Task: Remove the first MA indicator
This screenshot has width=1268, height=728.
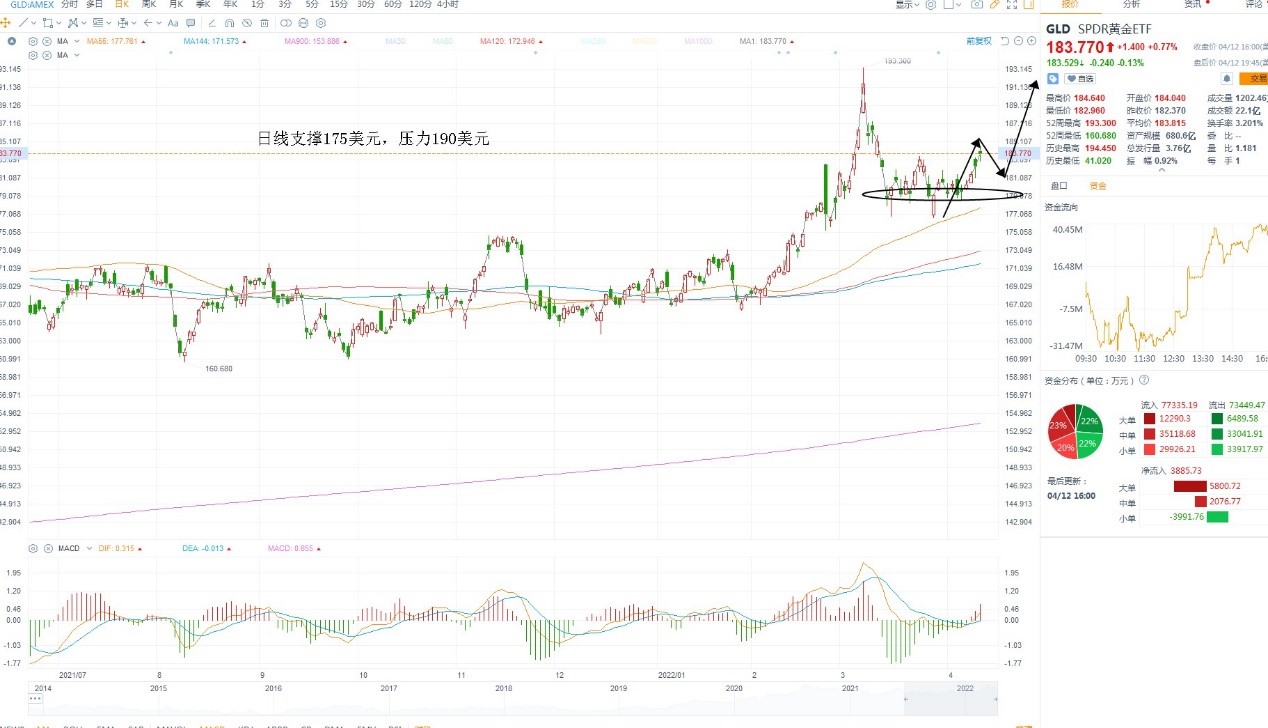Action: [47, 41]
